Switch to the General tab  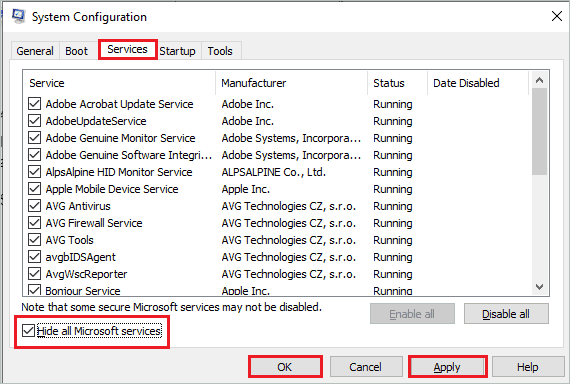[x=35, y=51]
